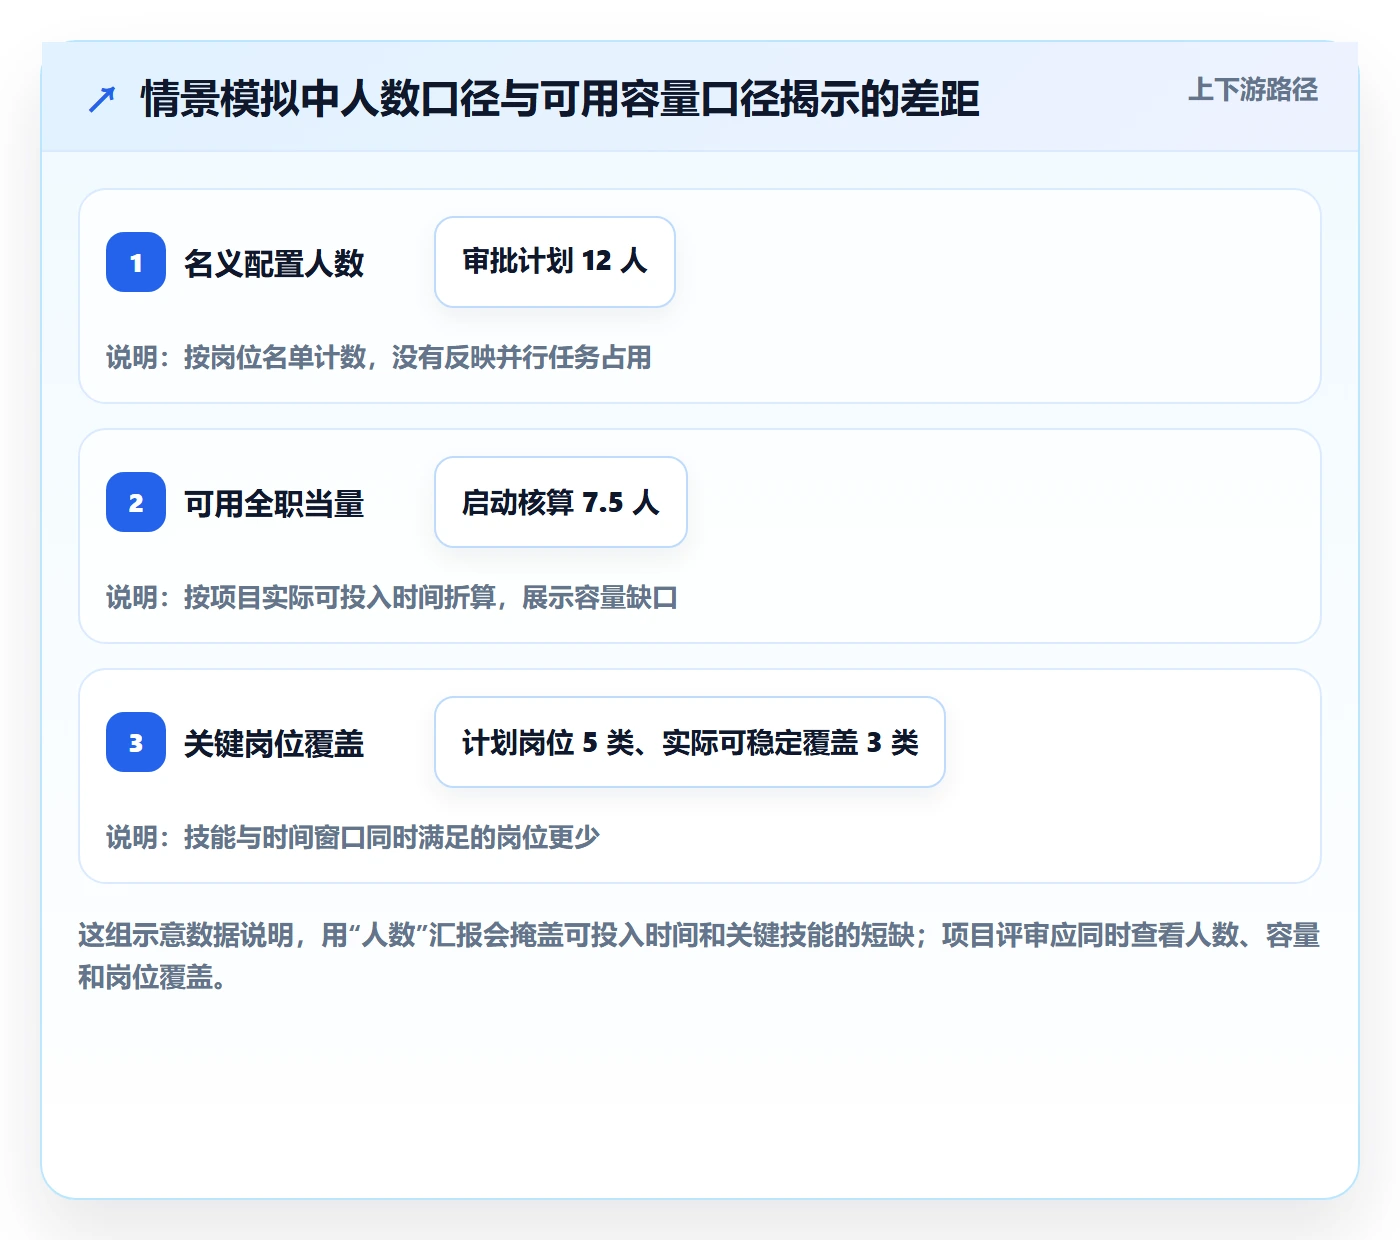Select the 启动核算 7.5 人 value pill
This screenshot has height=1240, width=1400.
pyautogui.click(x=561, y=502)
